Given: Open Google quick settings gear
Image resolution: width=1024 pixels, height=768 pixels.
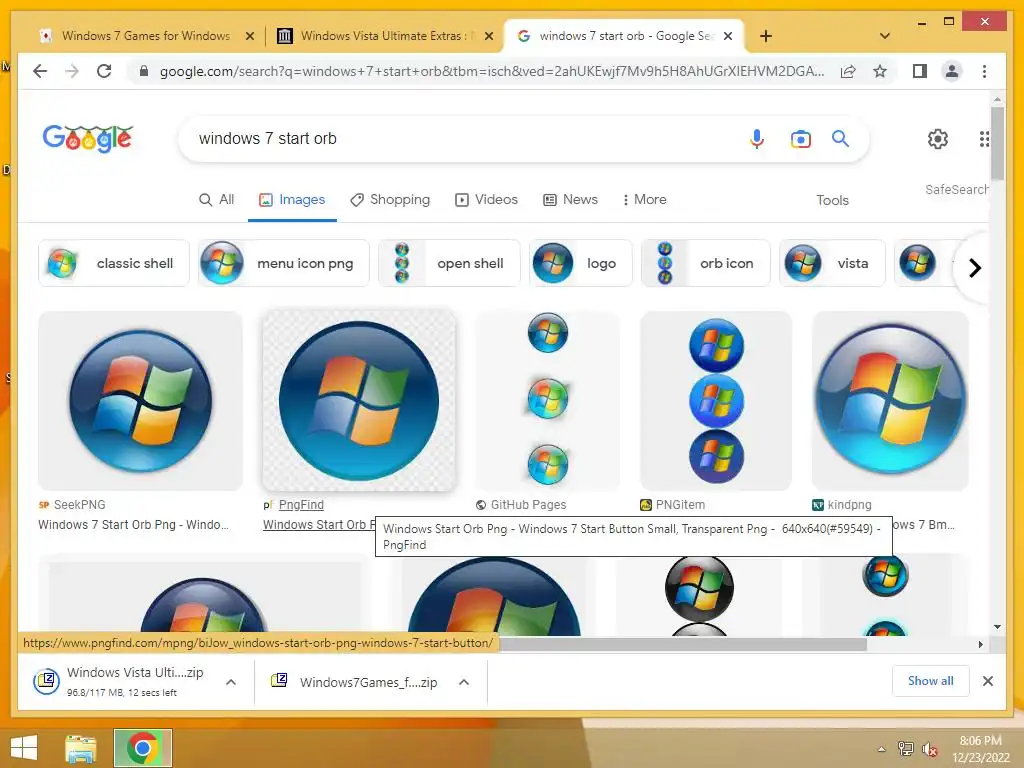Looking at the screenshot, I should click(938, 138).
